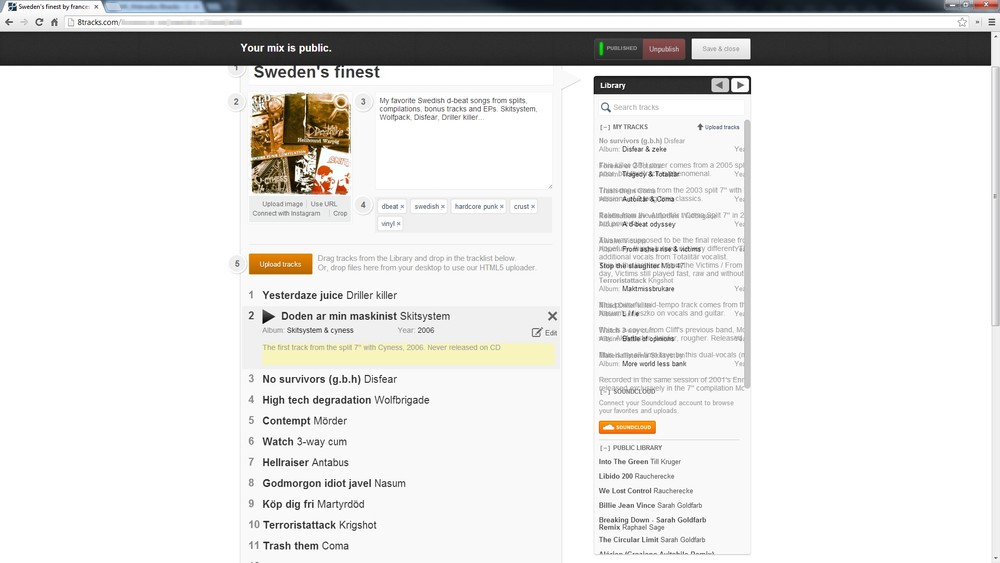The height and width of the screenshot is (563, 1000).
Task: Go to browser home icon
Action: [x=54, y=22]
